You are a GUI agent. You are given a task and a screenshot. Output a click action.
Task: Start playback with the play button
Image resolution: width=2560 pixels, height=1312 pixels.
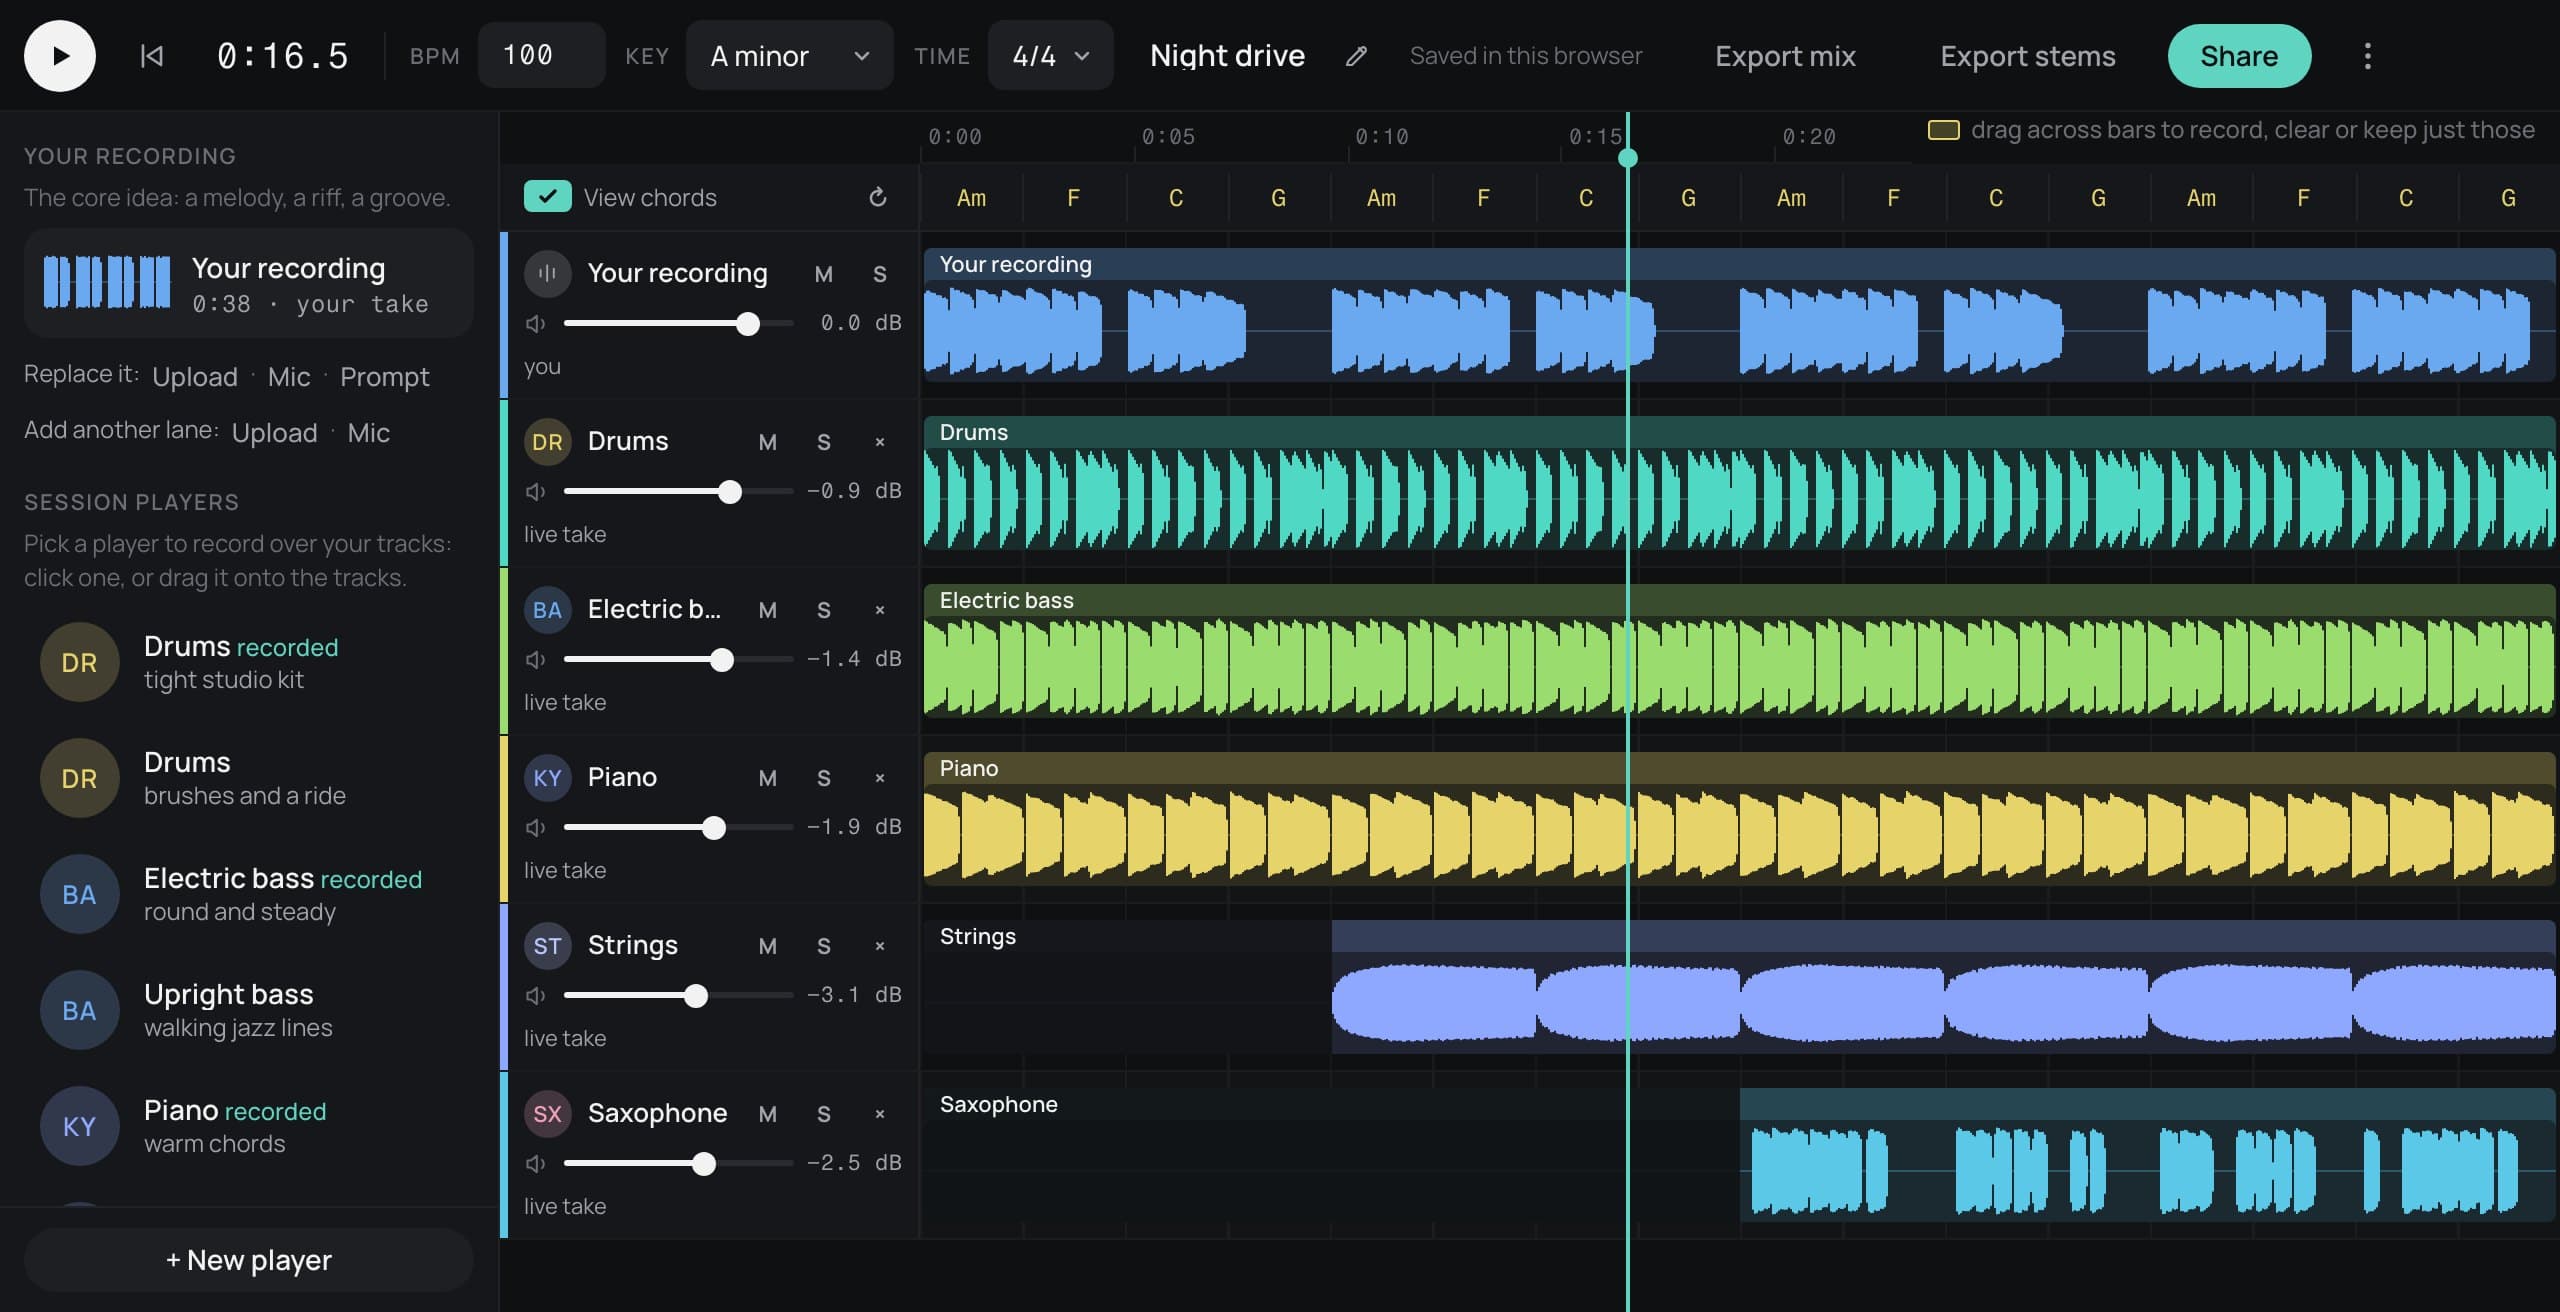(x=60, y=56)
